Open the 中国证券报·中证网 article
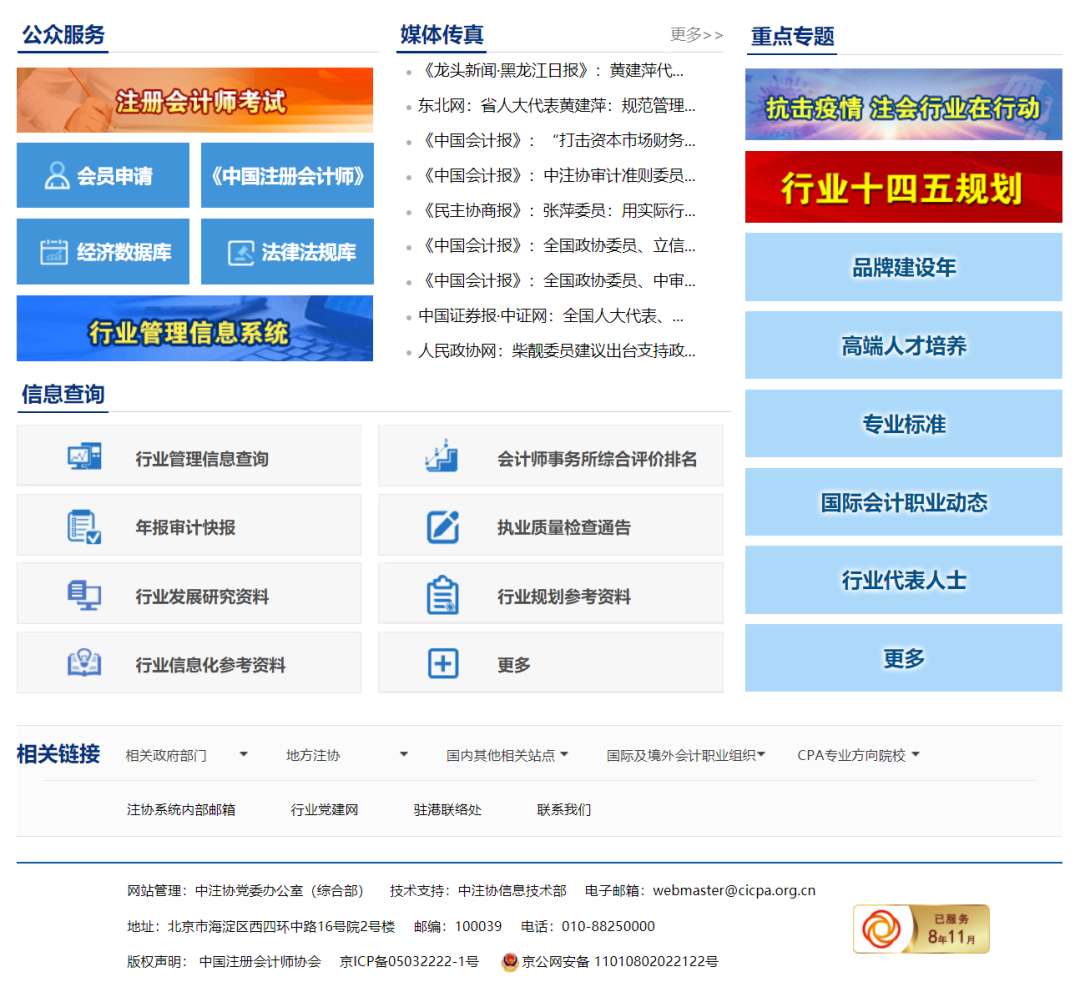The width and height of the screenshot is (1080, 982). point(551,316)
